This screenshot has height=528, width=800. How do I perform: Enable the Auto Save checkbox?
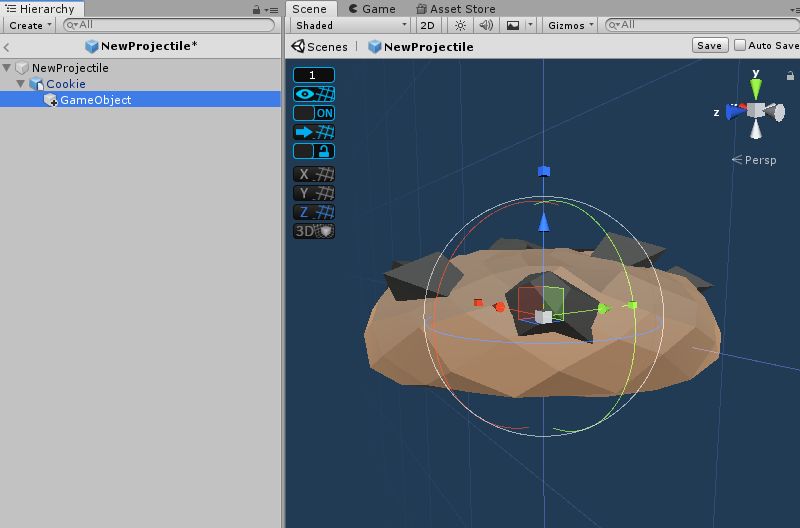(x=740, y=45)
